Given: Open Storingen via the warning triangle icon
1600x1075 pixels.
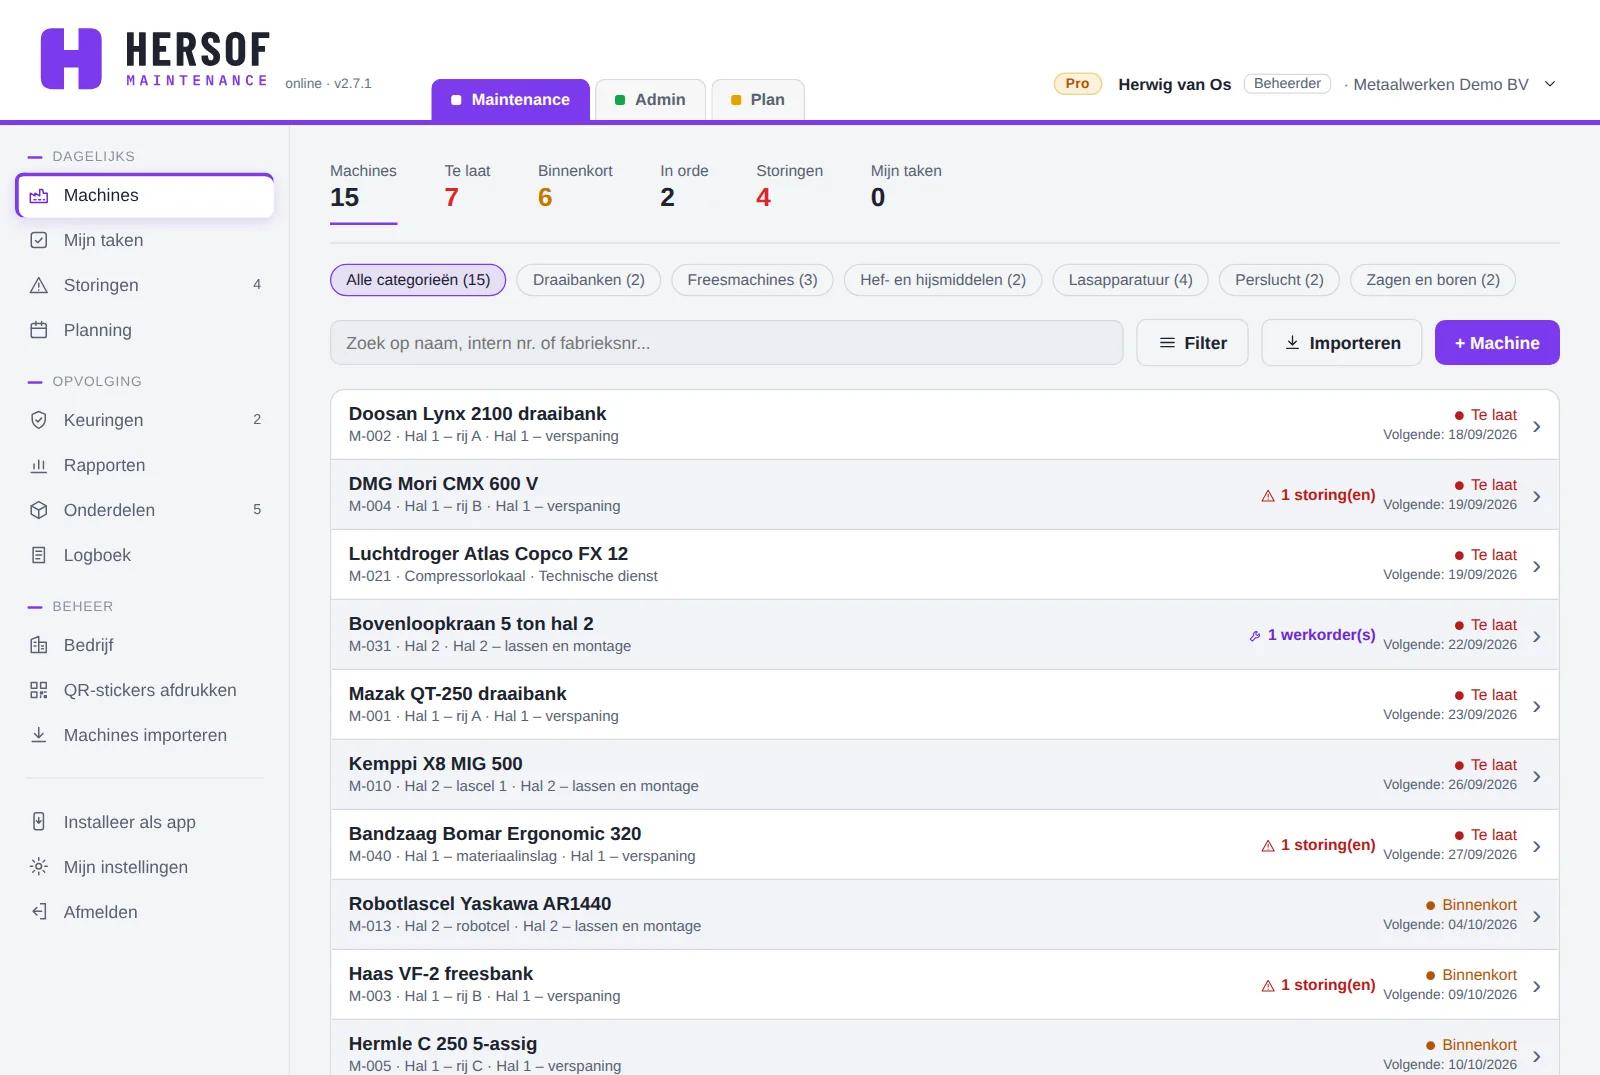Looking at the screenshot, I should 39,285.
